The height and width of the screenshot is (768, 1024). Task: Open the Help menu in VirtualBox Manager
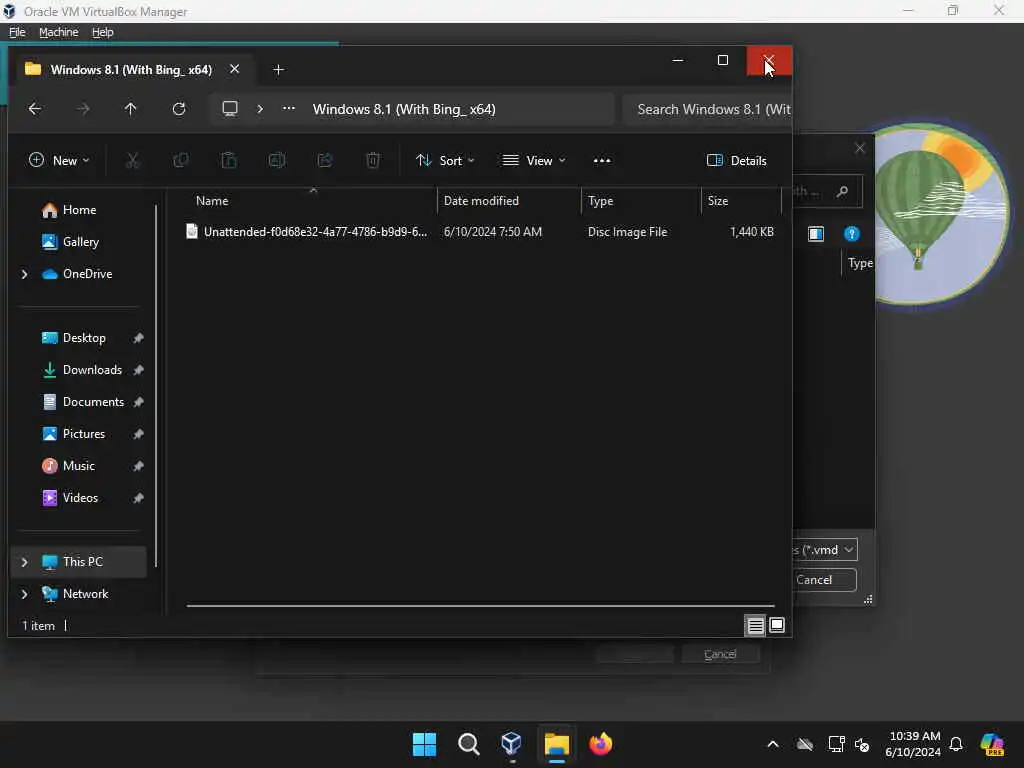click(103, 32)
